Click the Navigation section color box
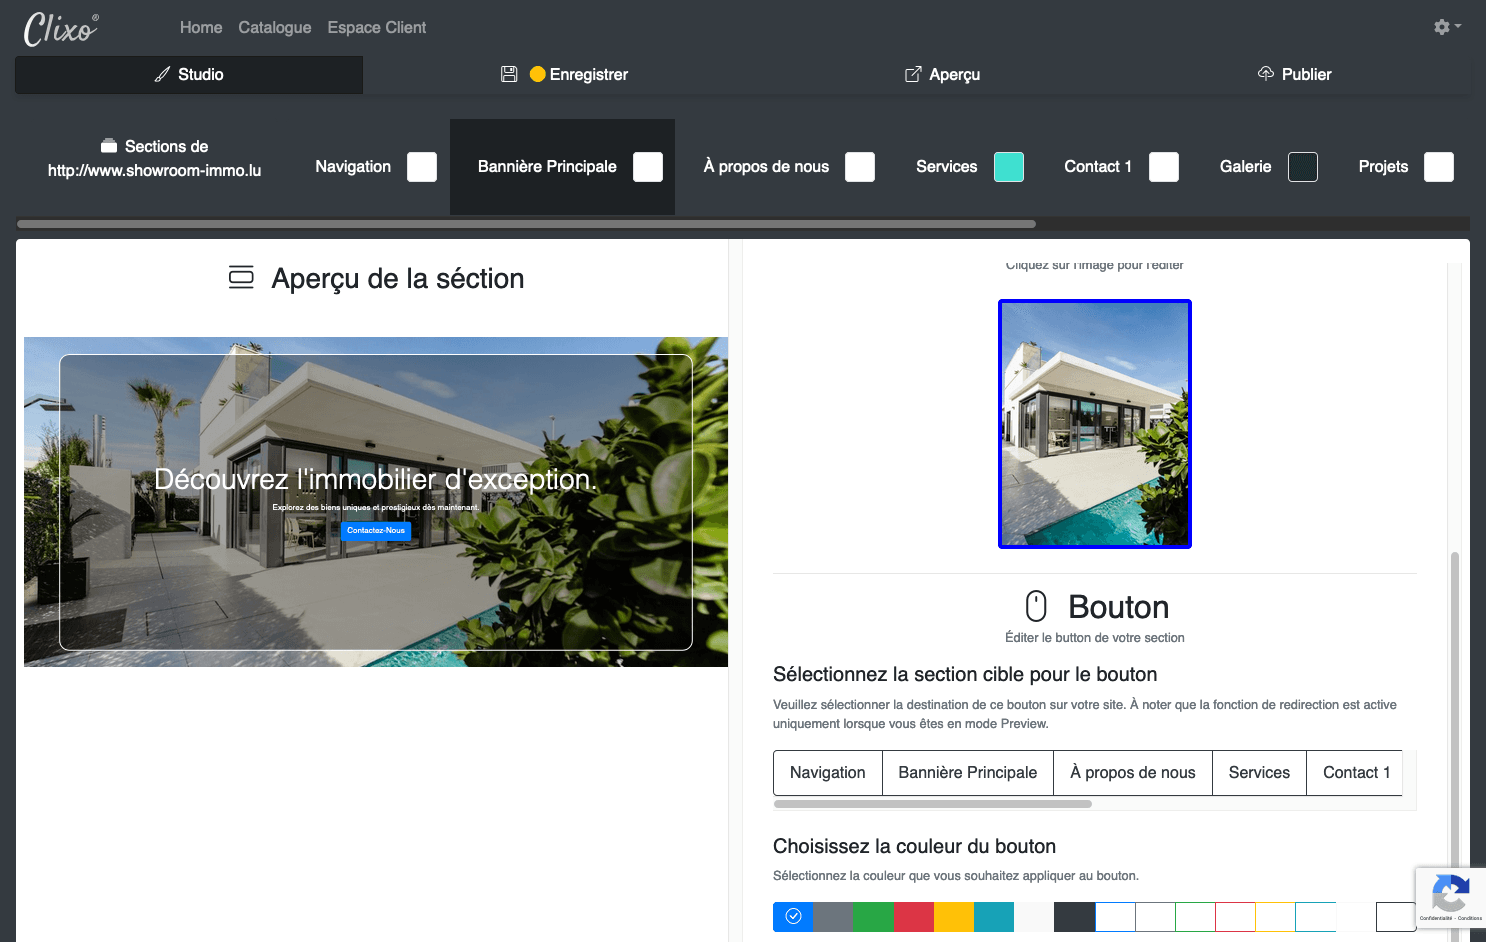The width and height of the screenshot is (1486, 942). click(422, 167)
